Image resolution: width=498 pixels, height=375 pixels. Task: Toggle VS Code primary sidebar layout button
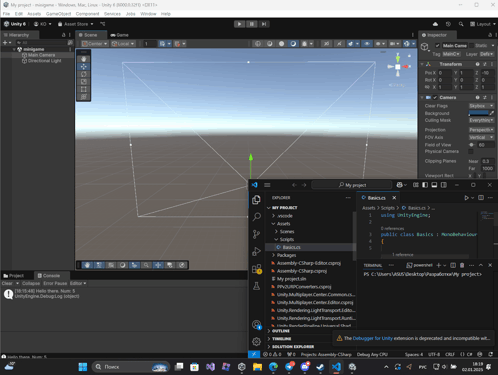(x=425, y=185)
